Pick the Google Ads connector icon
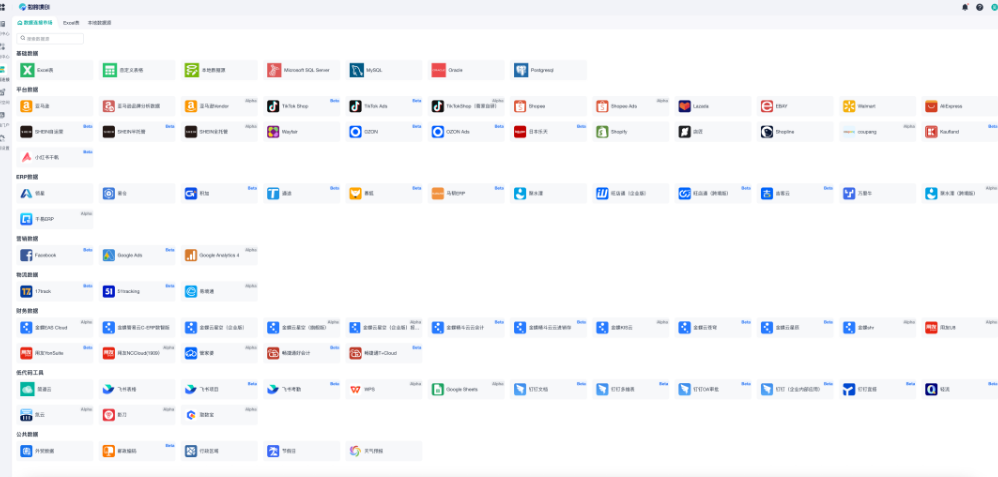998x477 pixels. coord(109,255)
